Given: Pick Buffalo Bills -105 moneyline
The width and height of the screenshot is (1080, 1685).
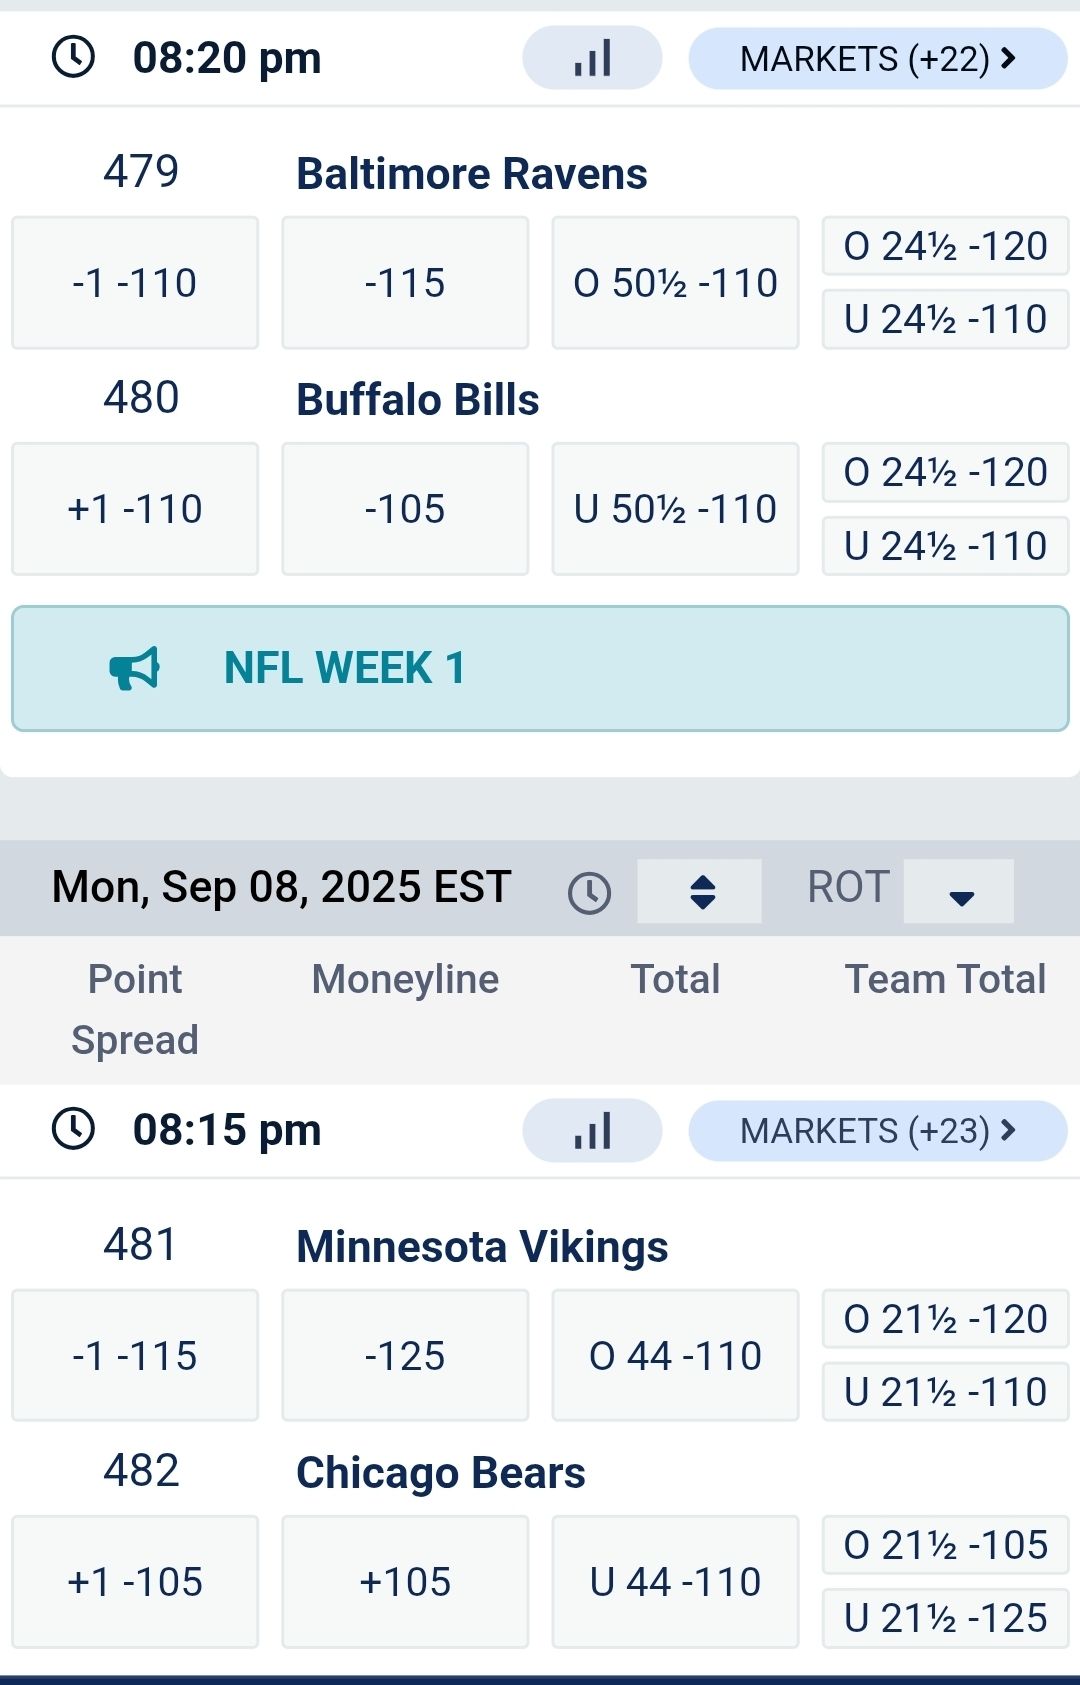Looking at the screenshot, I should [x=405, y=509].
